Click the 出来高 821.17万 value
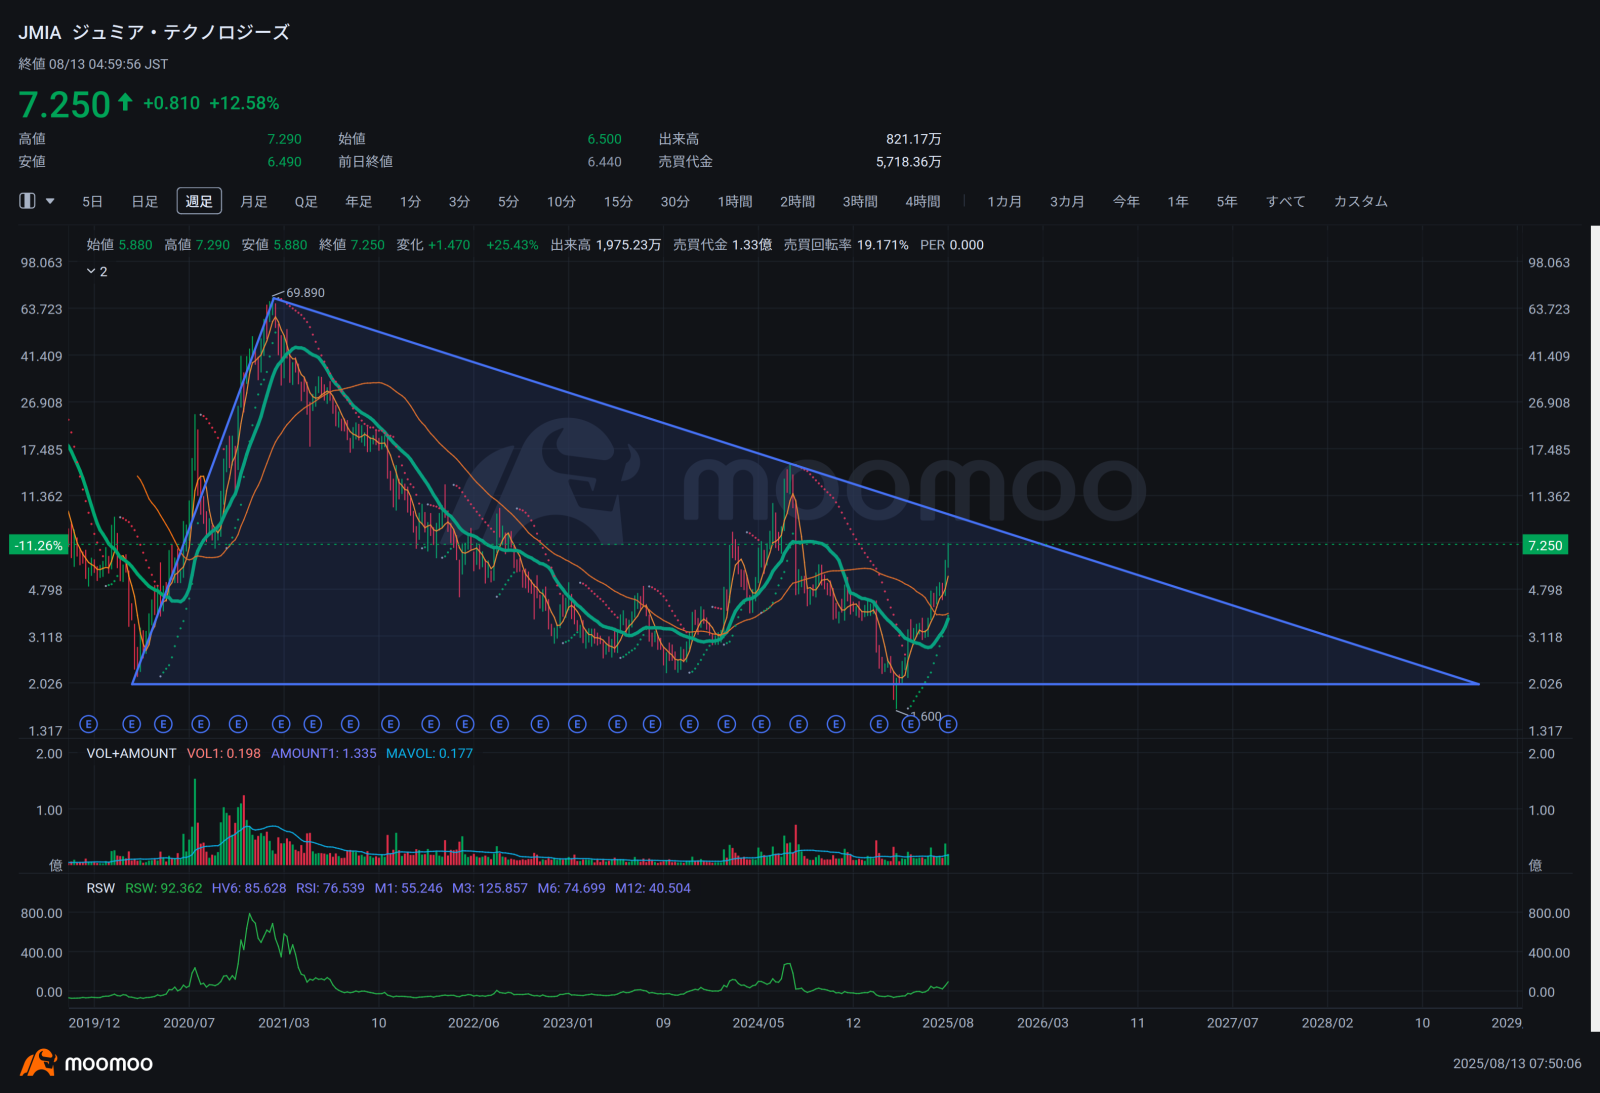Viewport: 1600px width, 1093px height. 913,139
